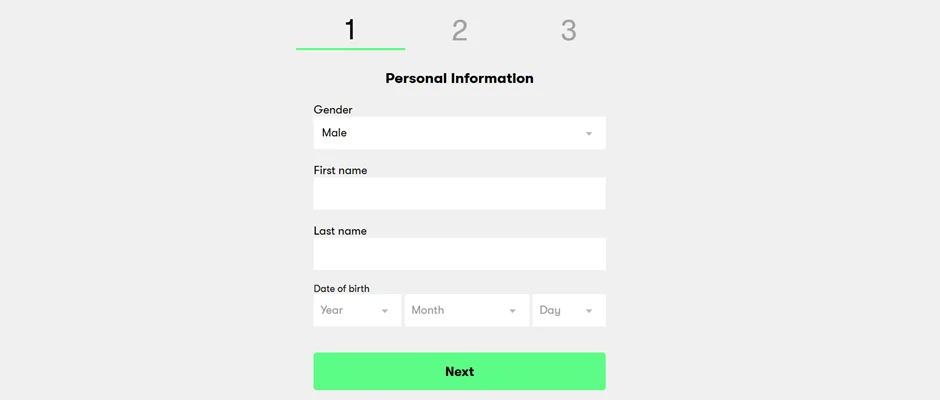Click the Last name label

click(340, 231)
